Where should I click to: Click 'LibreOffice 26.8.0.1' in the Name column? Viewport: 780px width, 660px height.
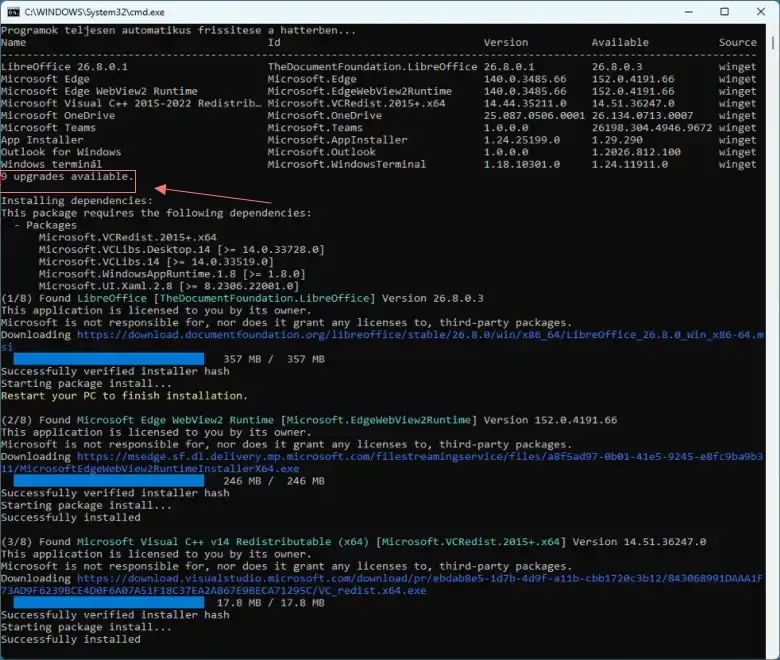pyautogui.click(x=64, y=67)
